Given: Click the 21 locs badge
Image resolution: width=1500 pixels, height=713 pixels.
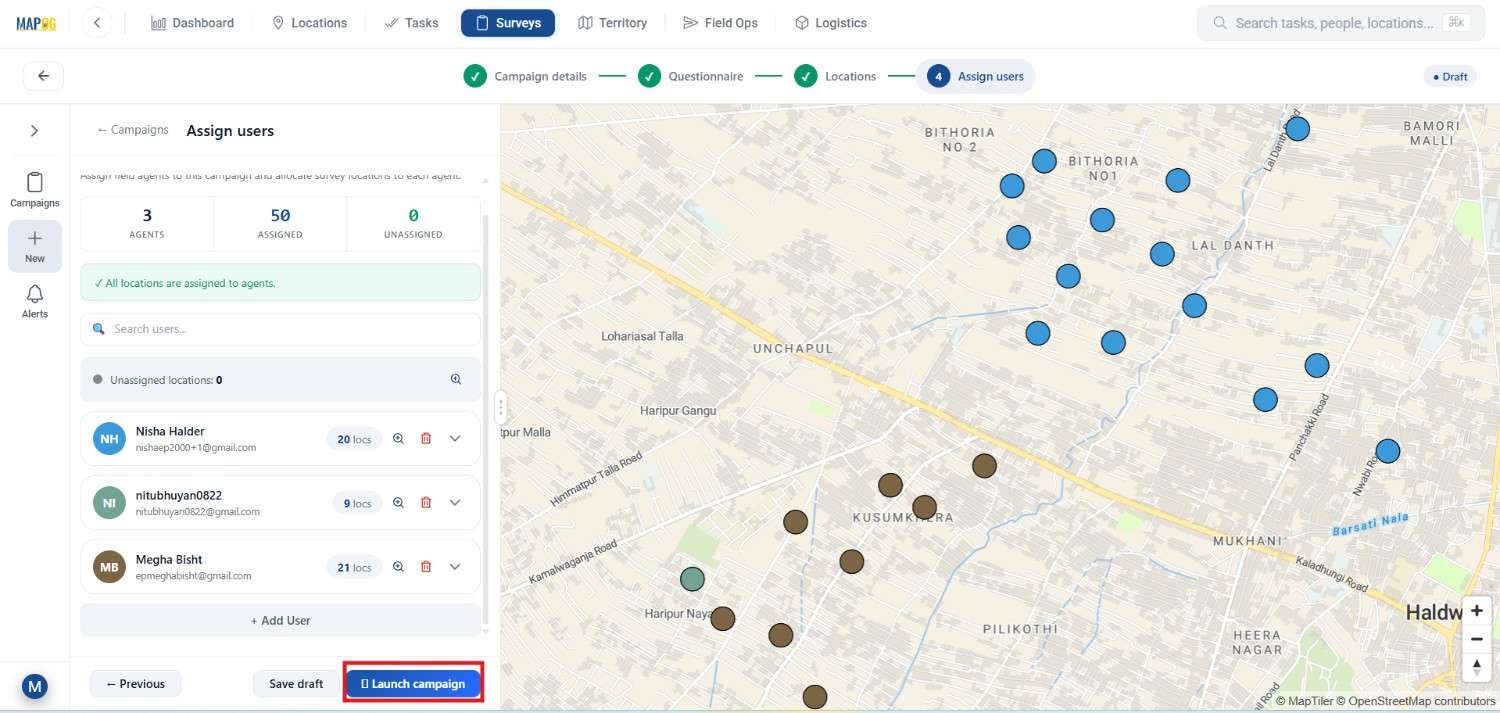Looking at the screenshot, I should (354, 567).
